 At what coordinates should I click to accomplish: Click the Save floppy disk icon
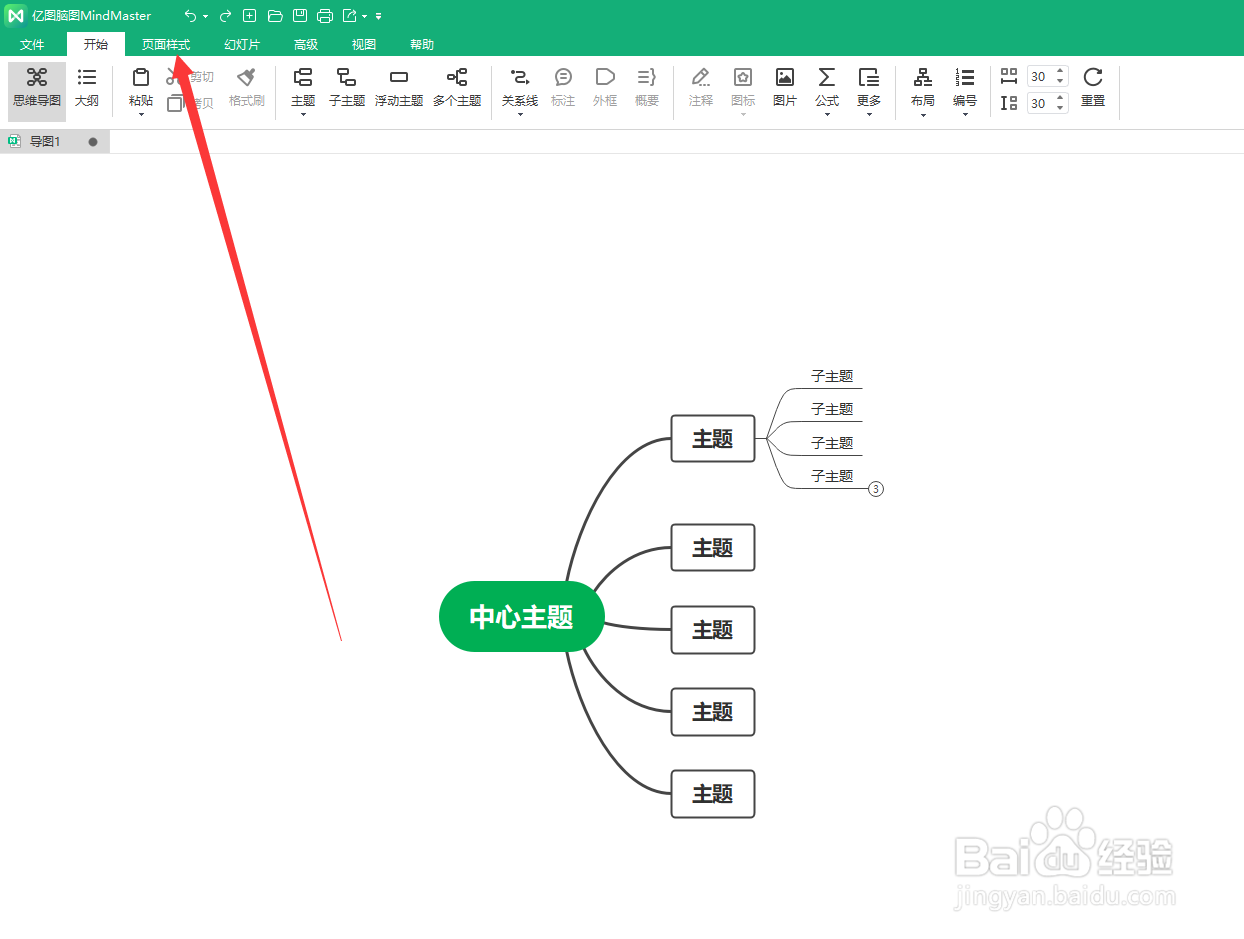pyautogui.click(x=300, y=16)
